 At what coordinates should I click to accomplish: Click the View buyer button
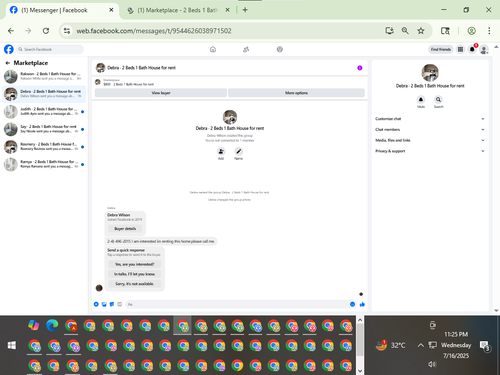point(161,93)
